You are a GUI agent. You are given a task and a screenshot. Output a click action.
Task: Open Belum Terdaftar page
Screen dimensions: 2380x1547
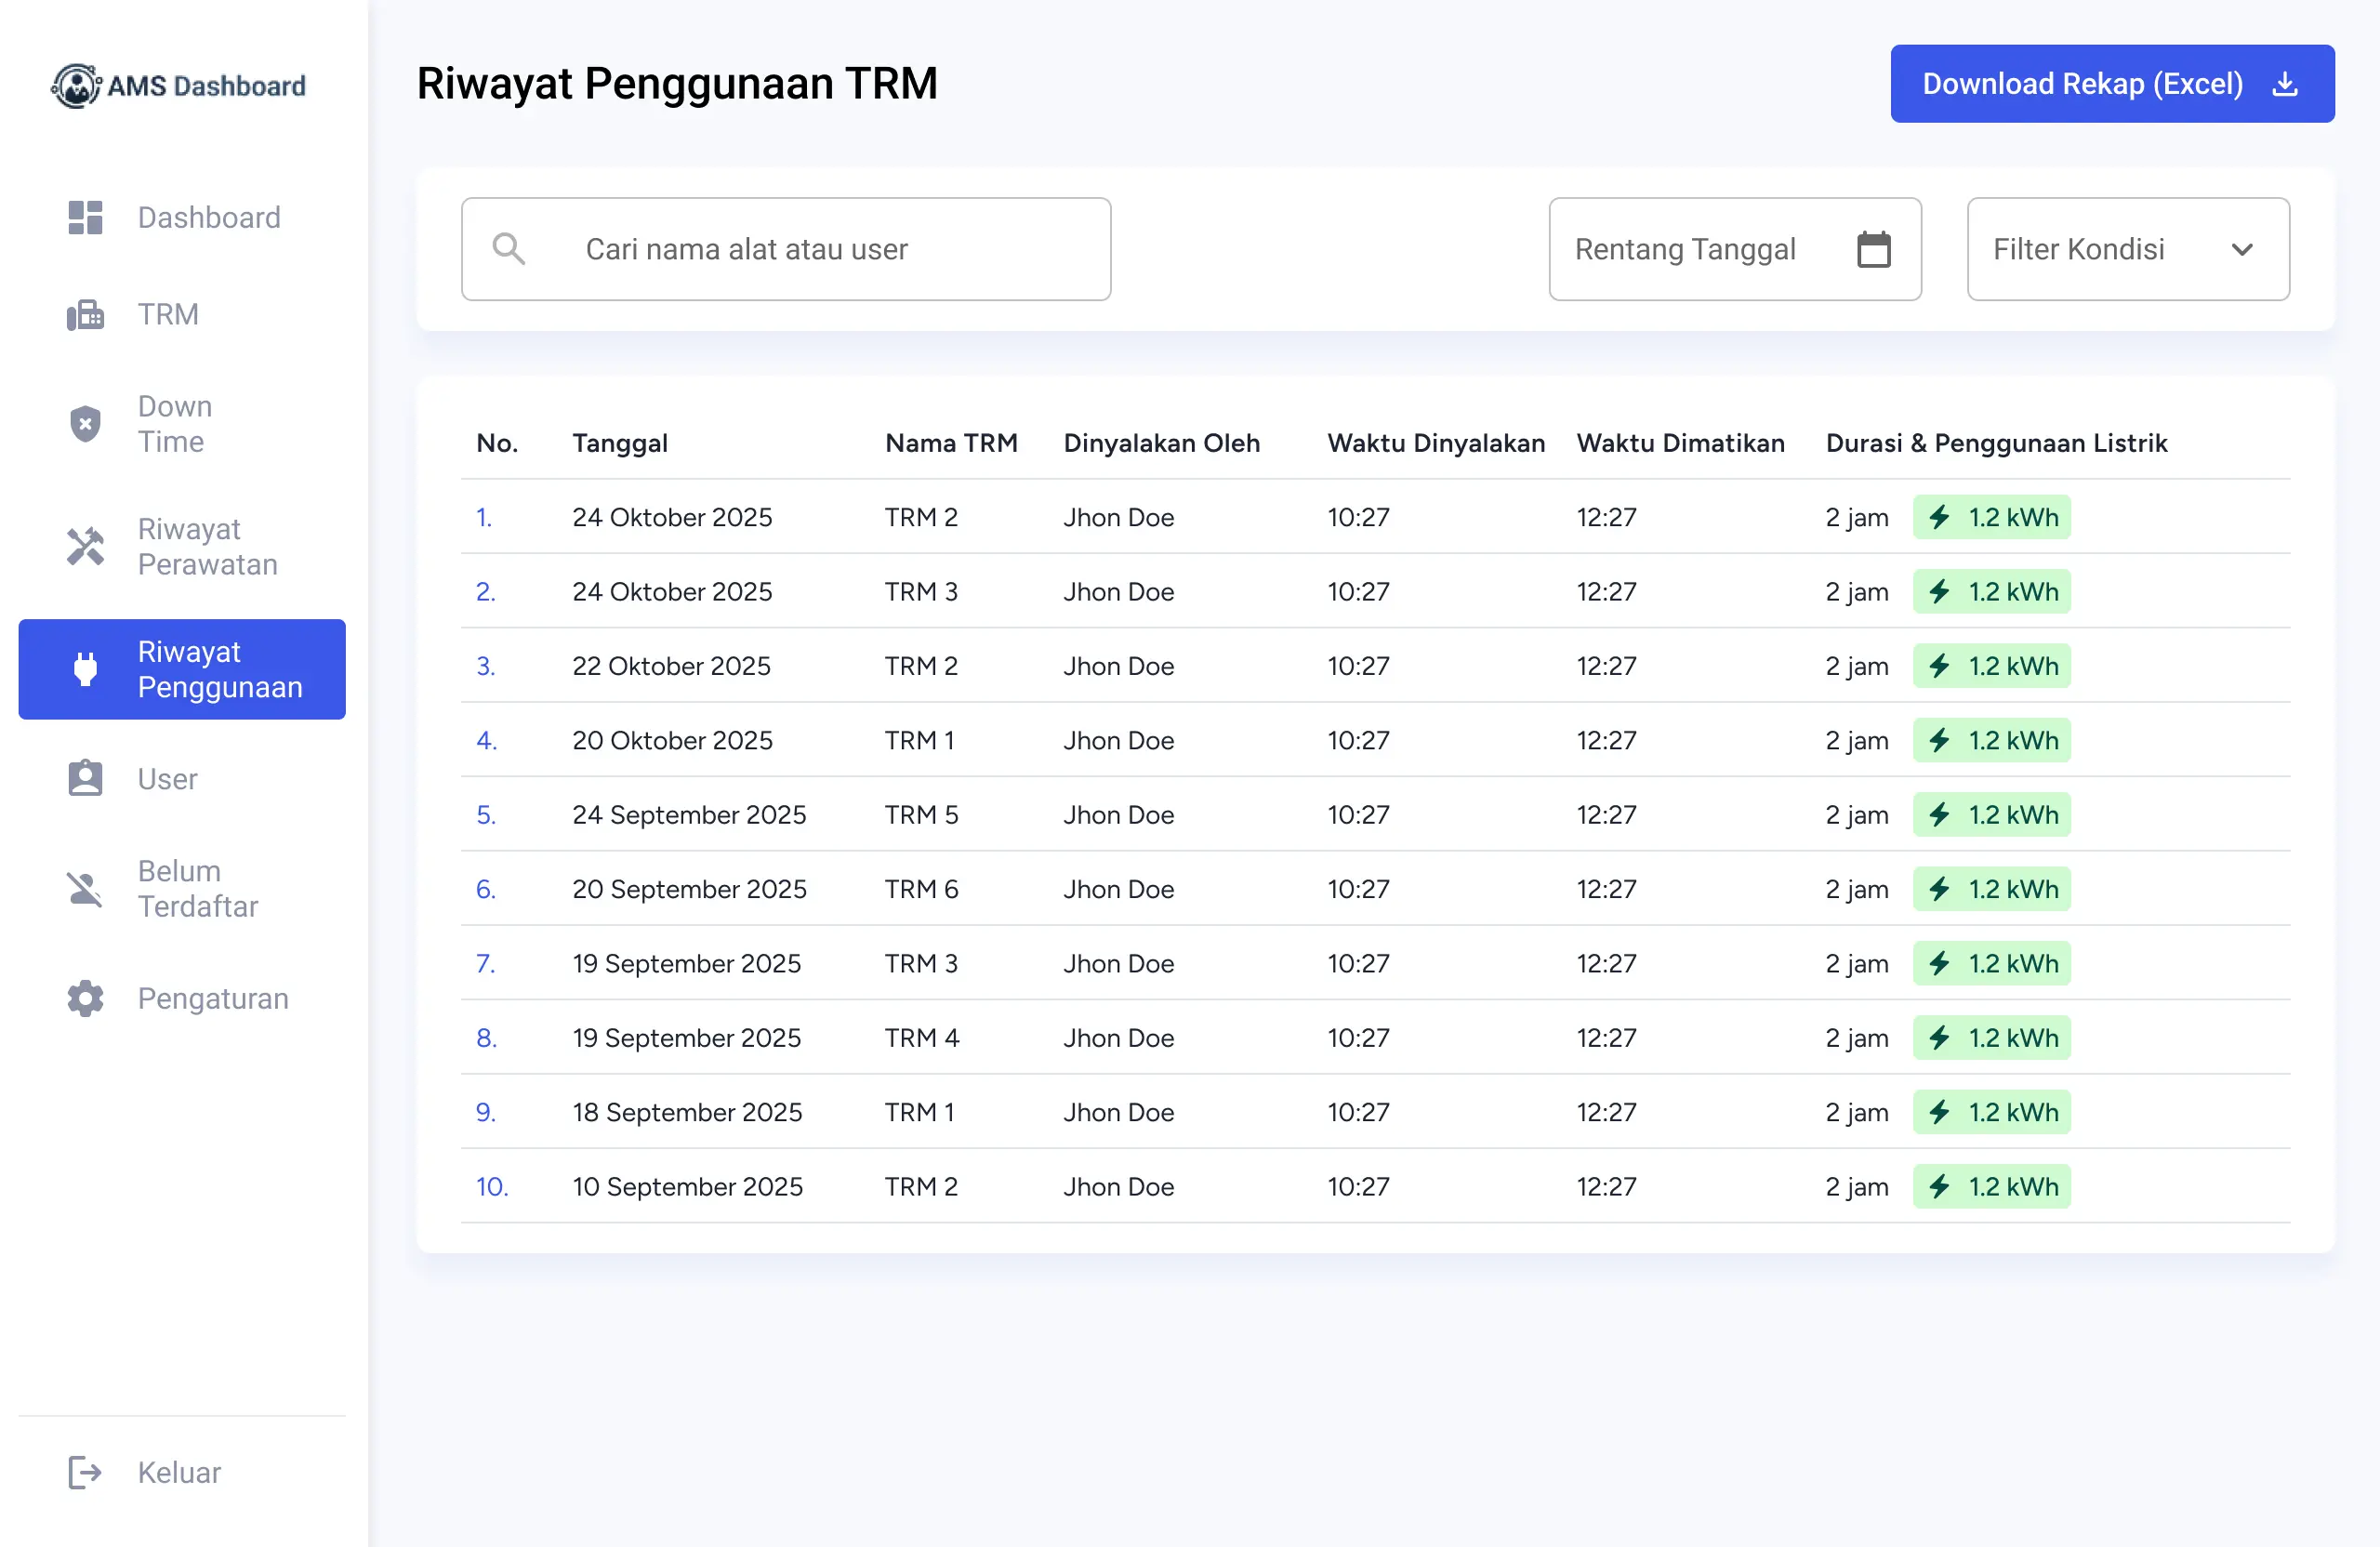[x=182, y=888]
